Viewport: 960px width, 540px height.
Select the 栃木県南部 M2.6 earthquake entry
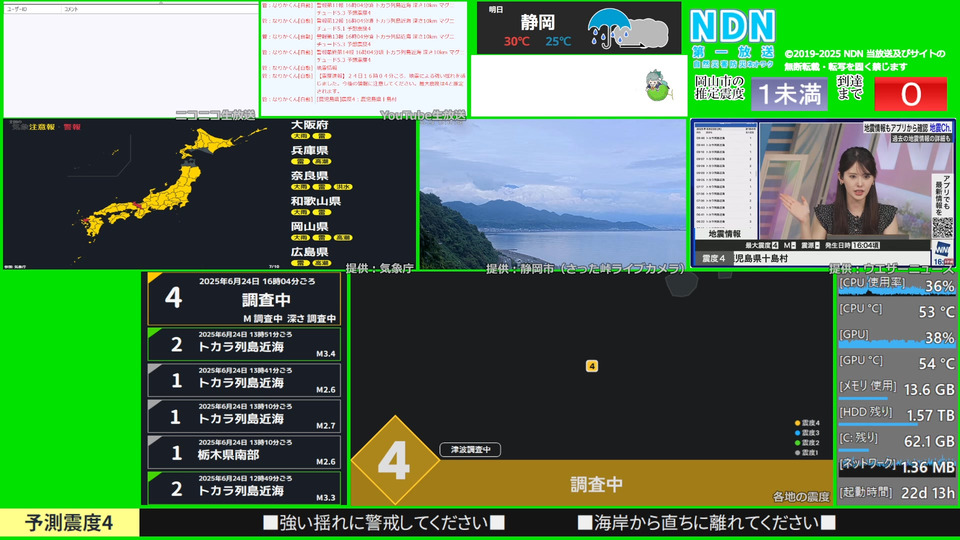[x=244, y=452]
